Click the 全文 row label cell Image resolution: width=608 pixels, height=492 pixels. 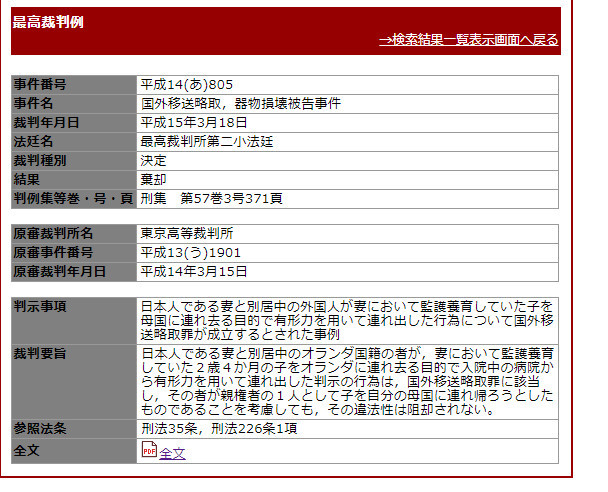coord(74,451)
